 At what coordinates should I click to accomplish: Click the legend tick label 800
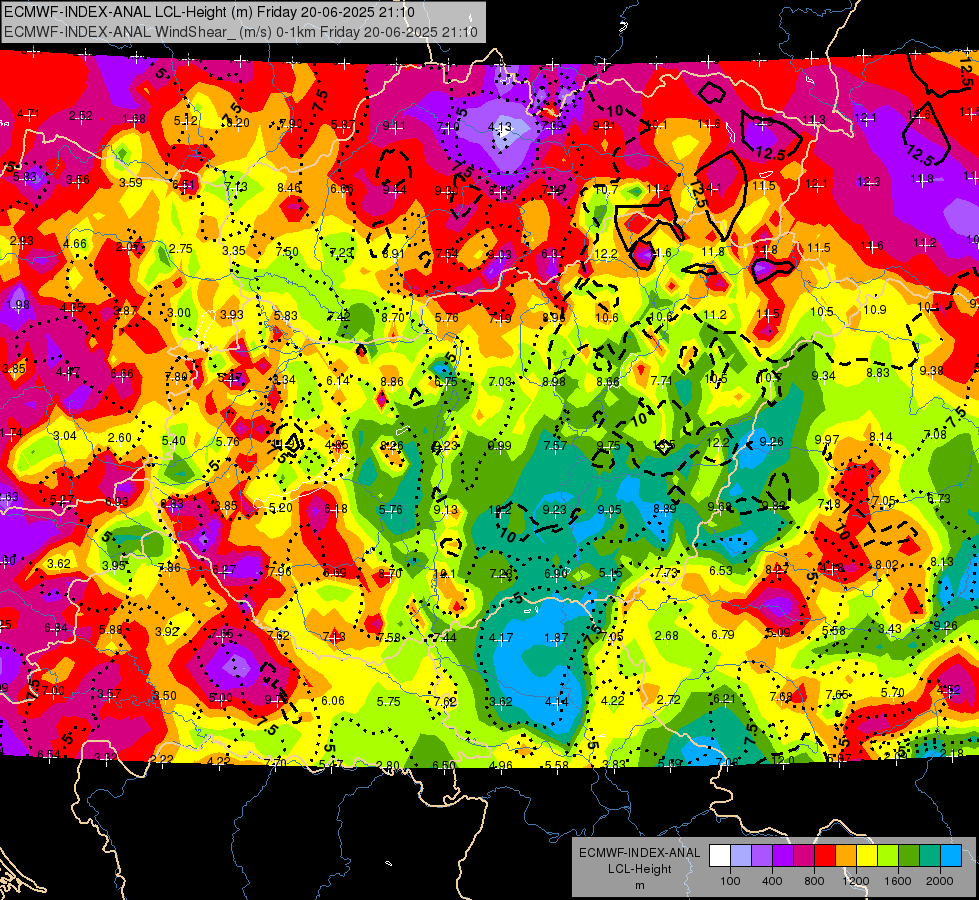[x=814, y=881]
